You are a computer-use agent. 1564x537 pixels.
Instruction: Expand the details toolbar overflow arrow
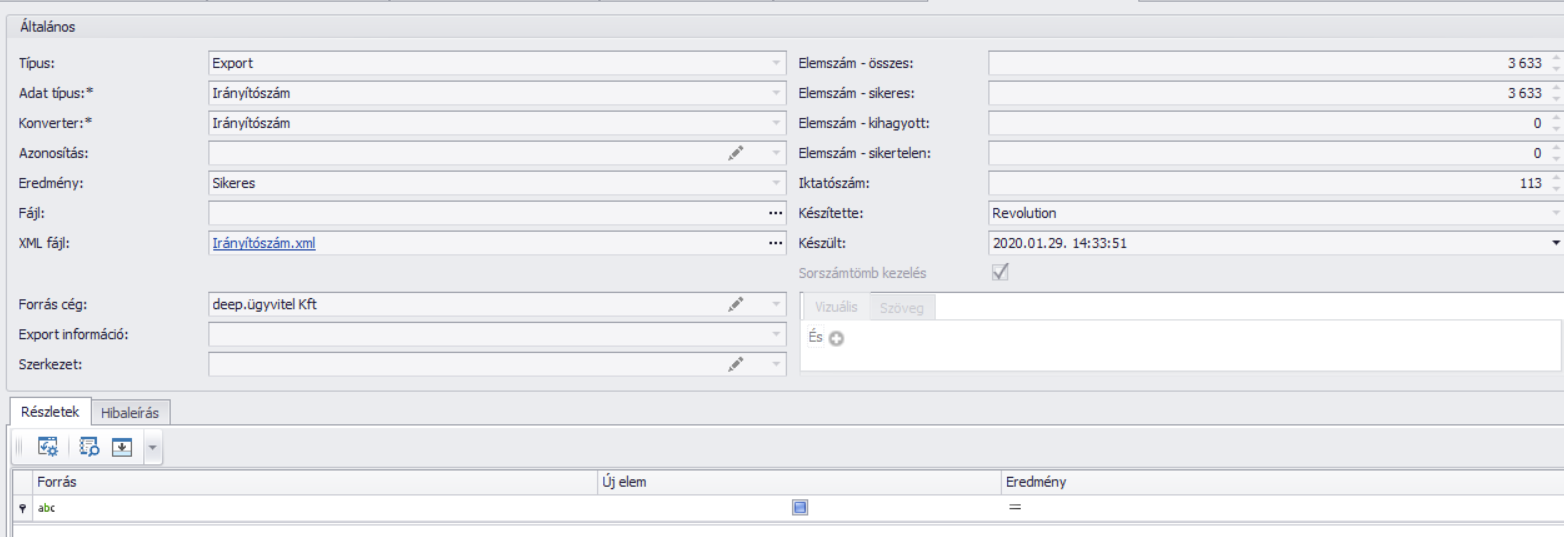[x=152, y=448]
